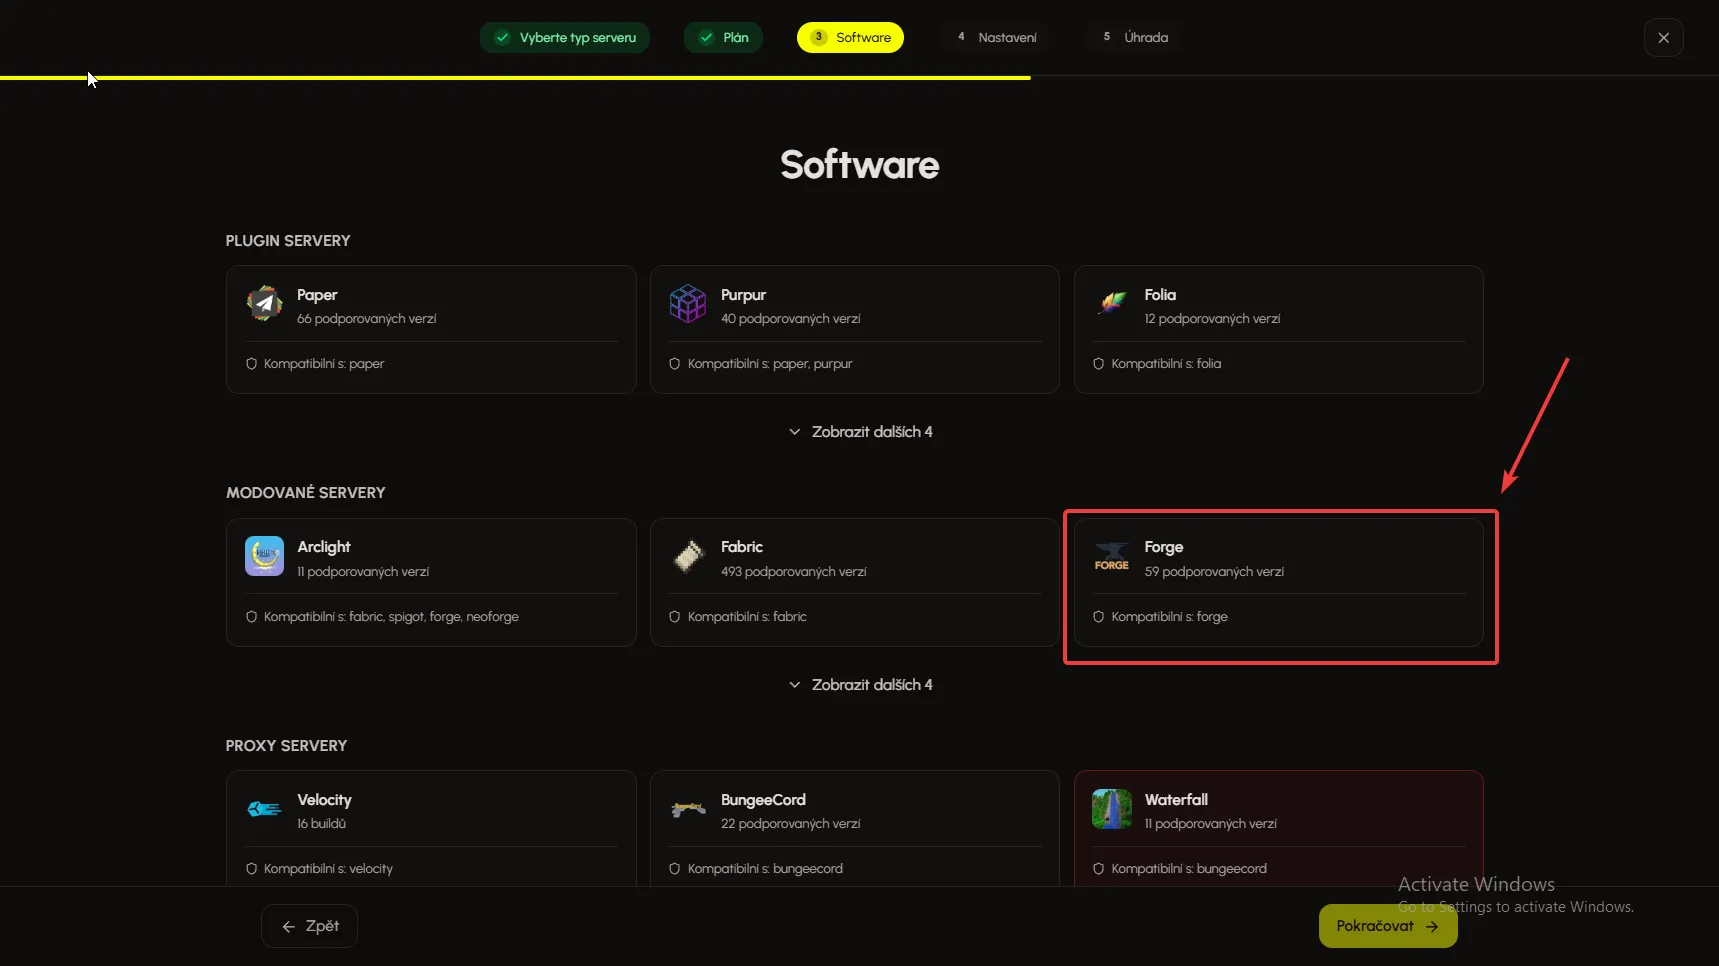Screen dimensions: 1719x966
Task: Click the left arrow icon in Zpět button
Action: [289, 927]
